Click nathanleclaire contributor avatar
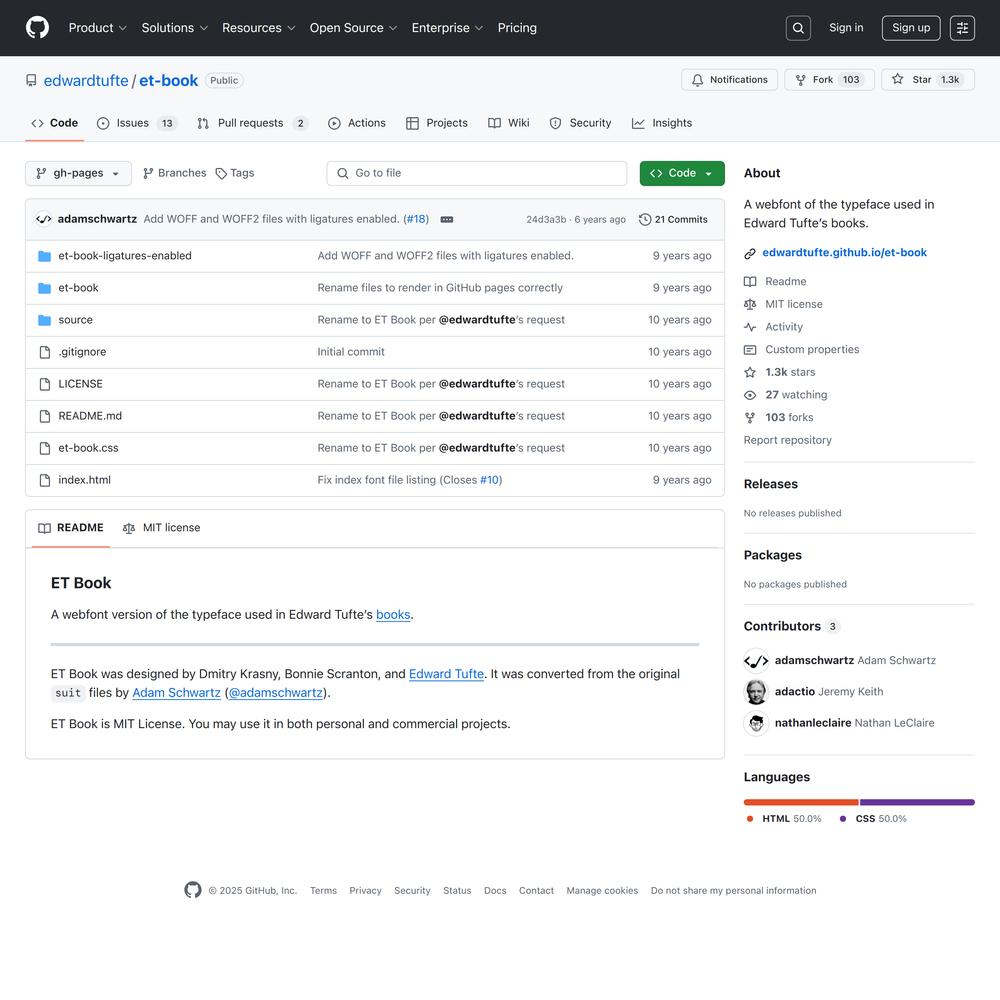Image resolution: width=1000 pixels, height=1000 pixels. 756,723
